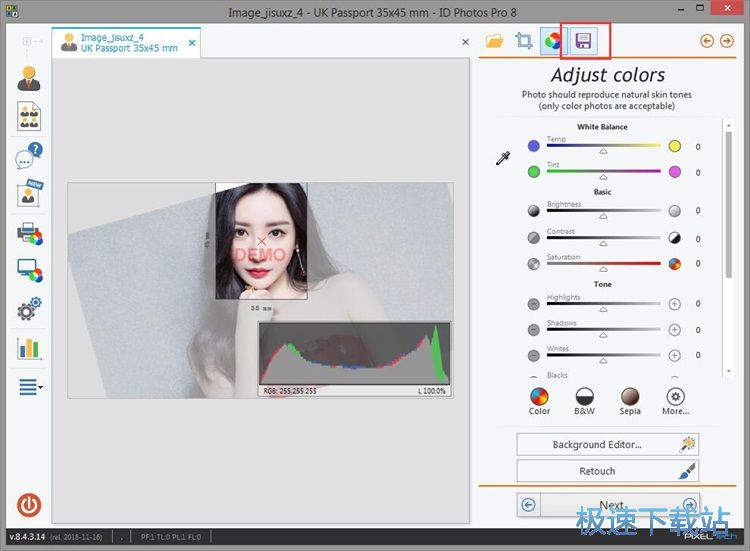Increase Brightness with light sphere icon
Image resolution: width=750 pixels, height=551 pixels.
[675, 211]
